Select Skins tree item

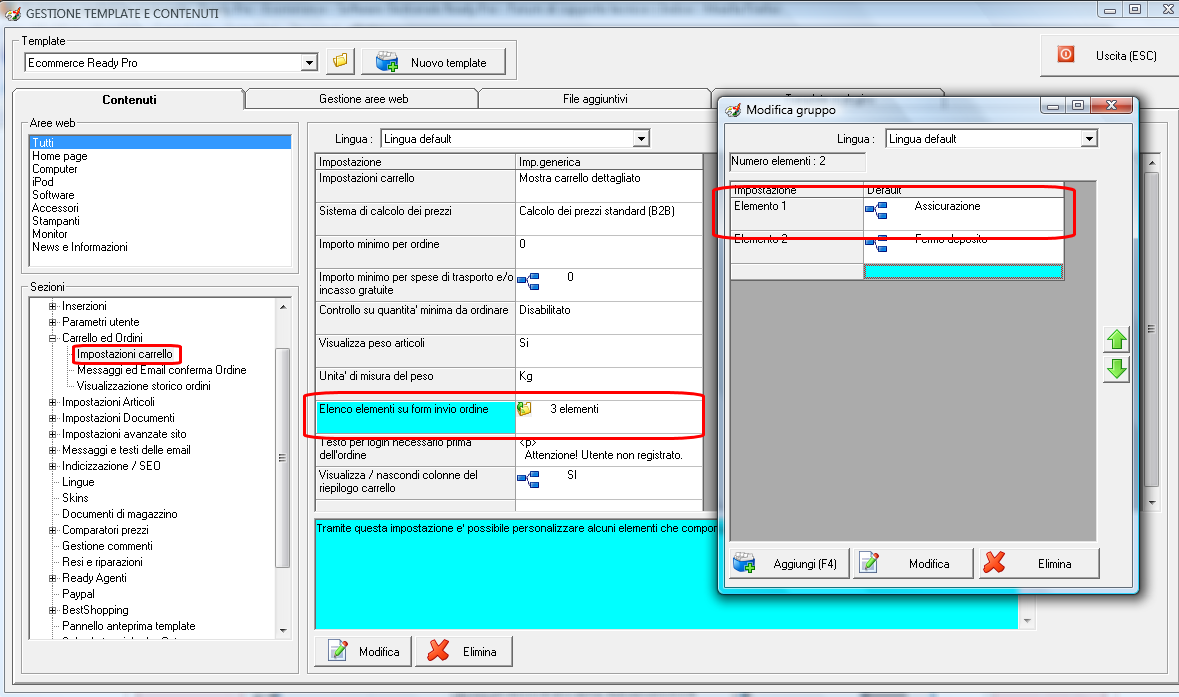pos(75,498)
